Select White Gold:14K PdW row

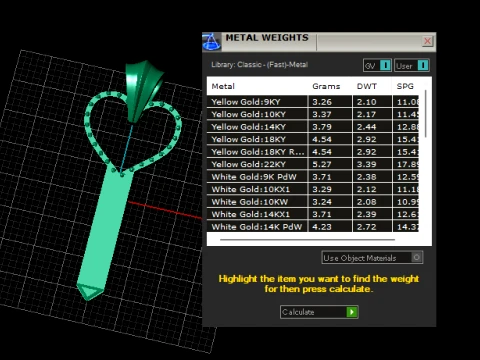coord(313,227)
